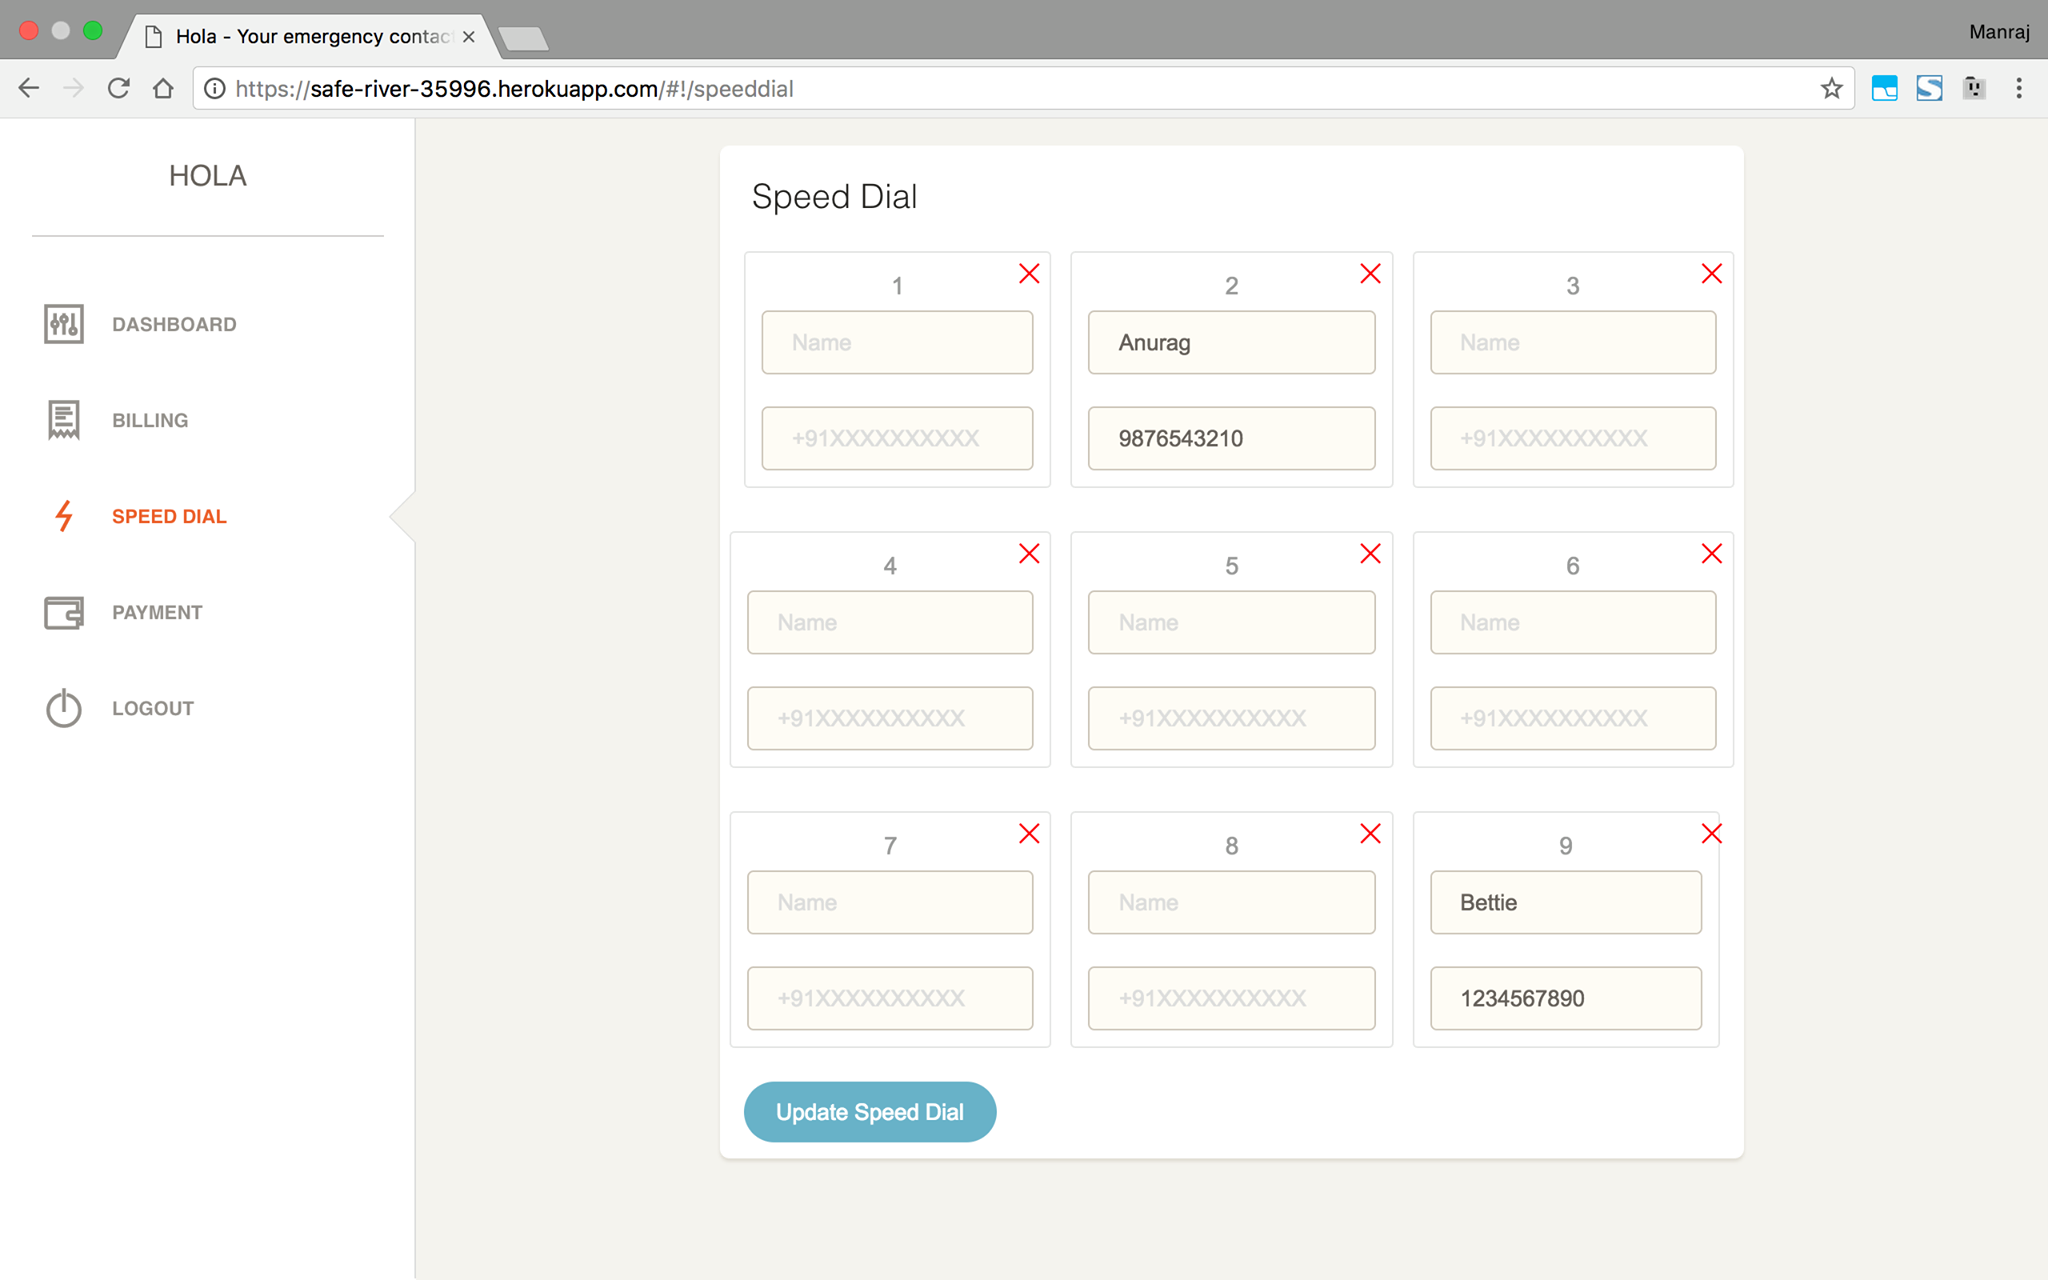This screenshot has height=1280, width=2048.
Task: Click the Logout power icon
Action: (x=63, y=708)
